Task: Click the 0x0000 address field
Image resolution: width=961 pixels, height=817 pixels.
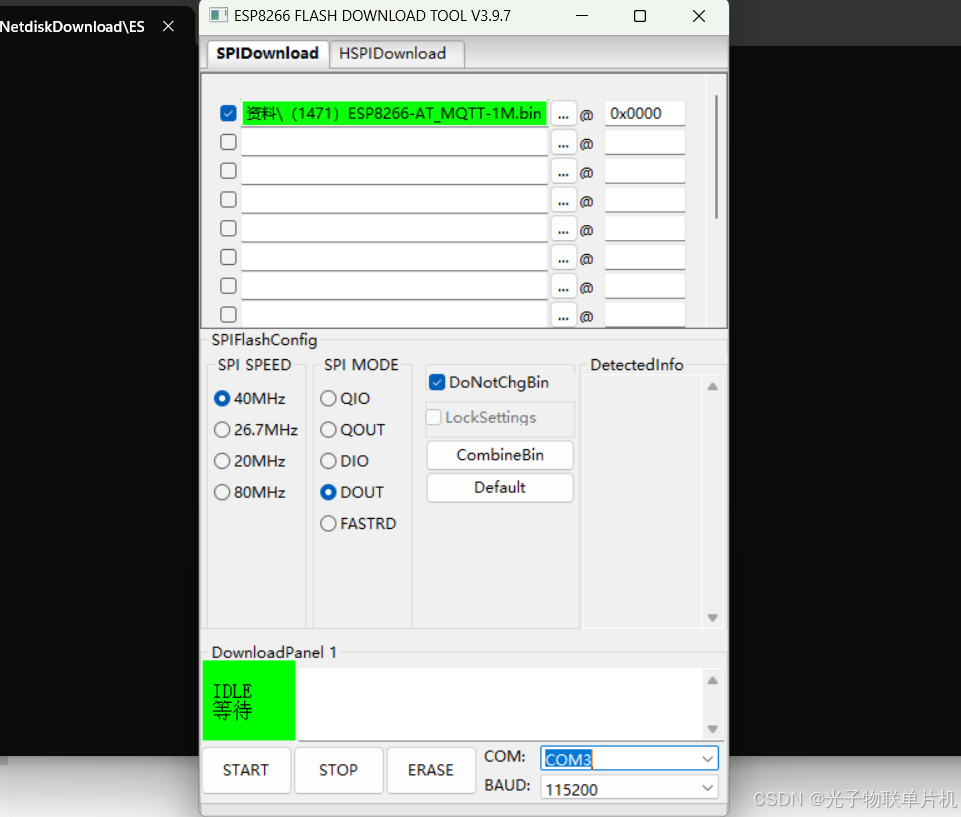Action: coord(645,113)
